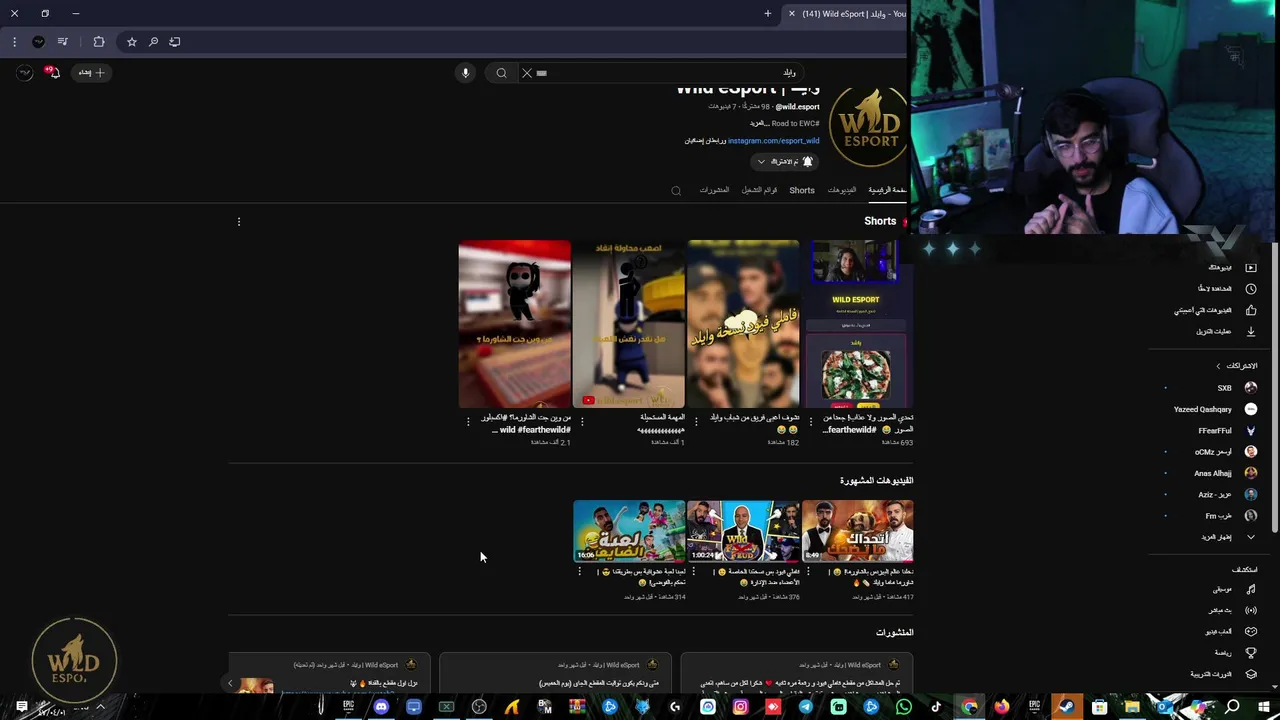Open Gaming in Explore sidebar

pyautogui.click(x=1232, y=632)
